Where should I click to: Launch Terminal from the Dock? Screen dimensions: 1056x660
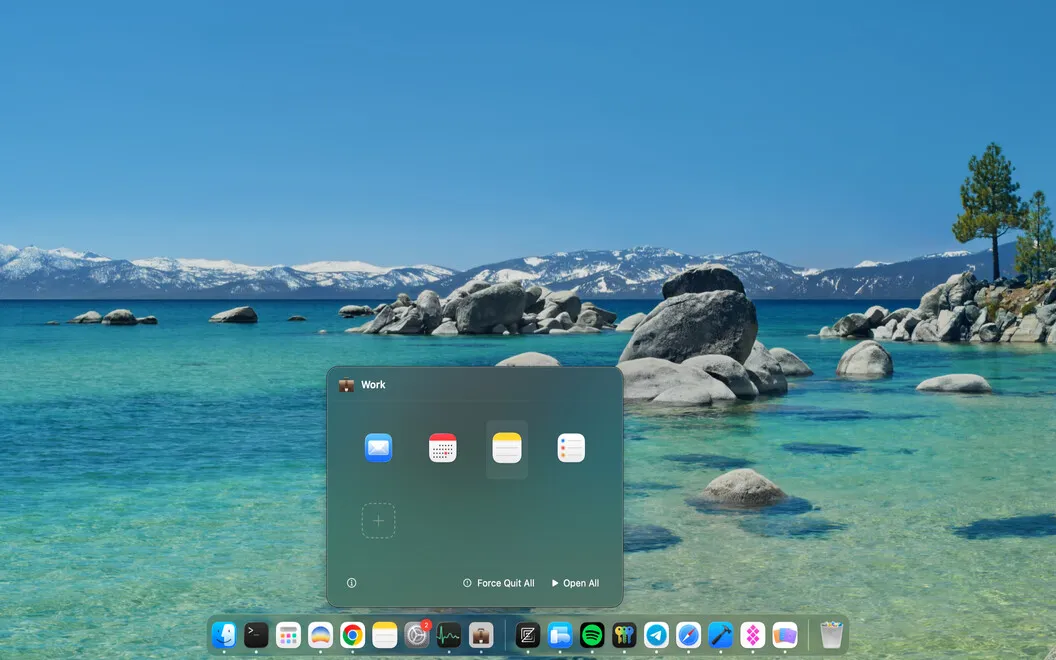pos(256,635)
